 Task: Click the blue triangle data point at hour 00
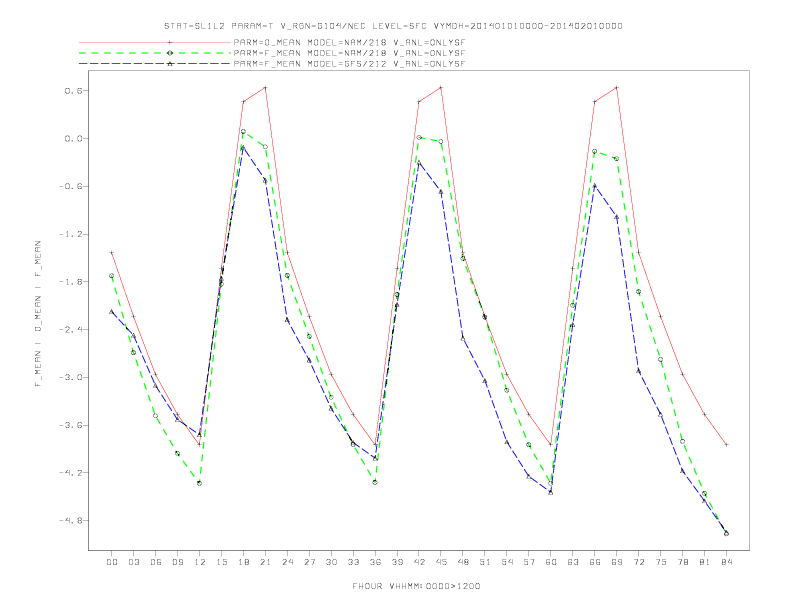coord(112,312)
